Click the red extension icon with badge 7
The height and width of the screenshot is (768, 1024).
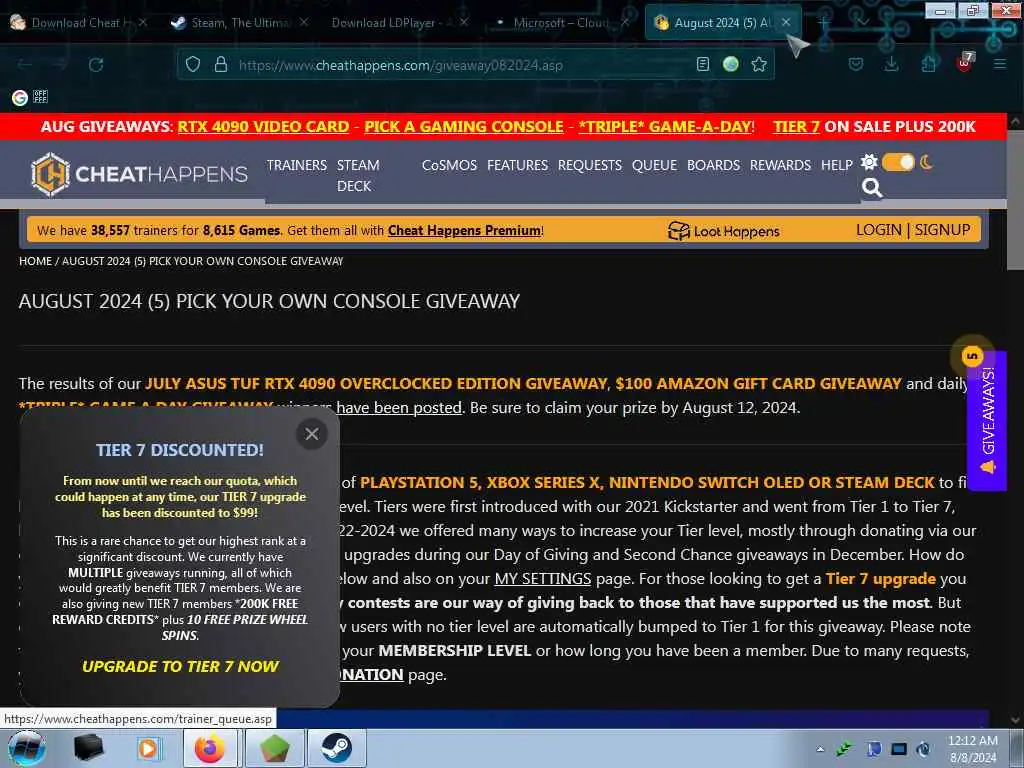pyautogui.click(x=965, y=62)
